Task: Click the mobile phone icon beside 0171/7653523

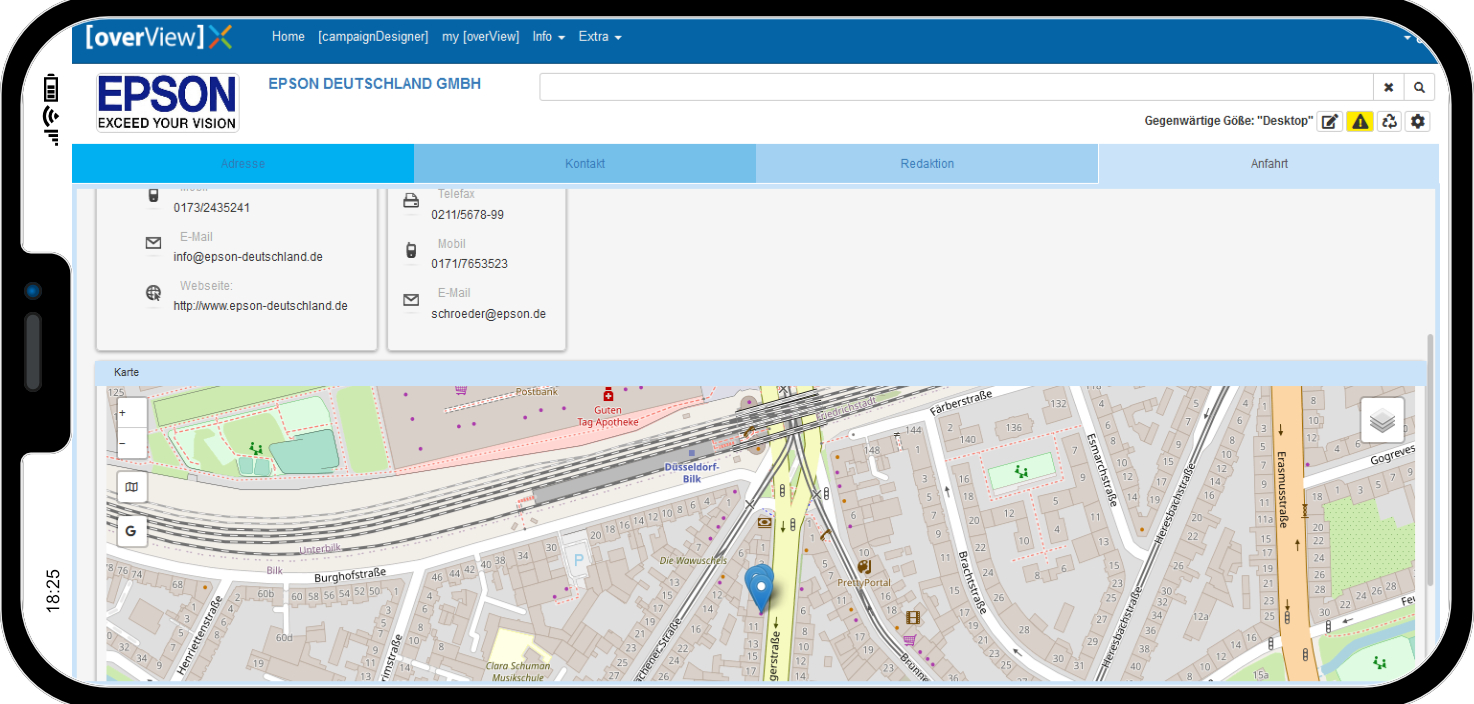Action: pyautogui.click(x=411, y=251)
